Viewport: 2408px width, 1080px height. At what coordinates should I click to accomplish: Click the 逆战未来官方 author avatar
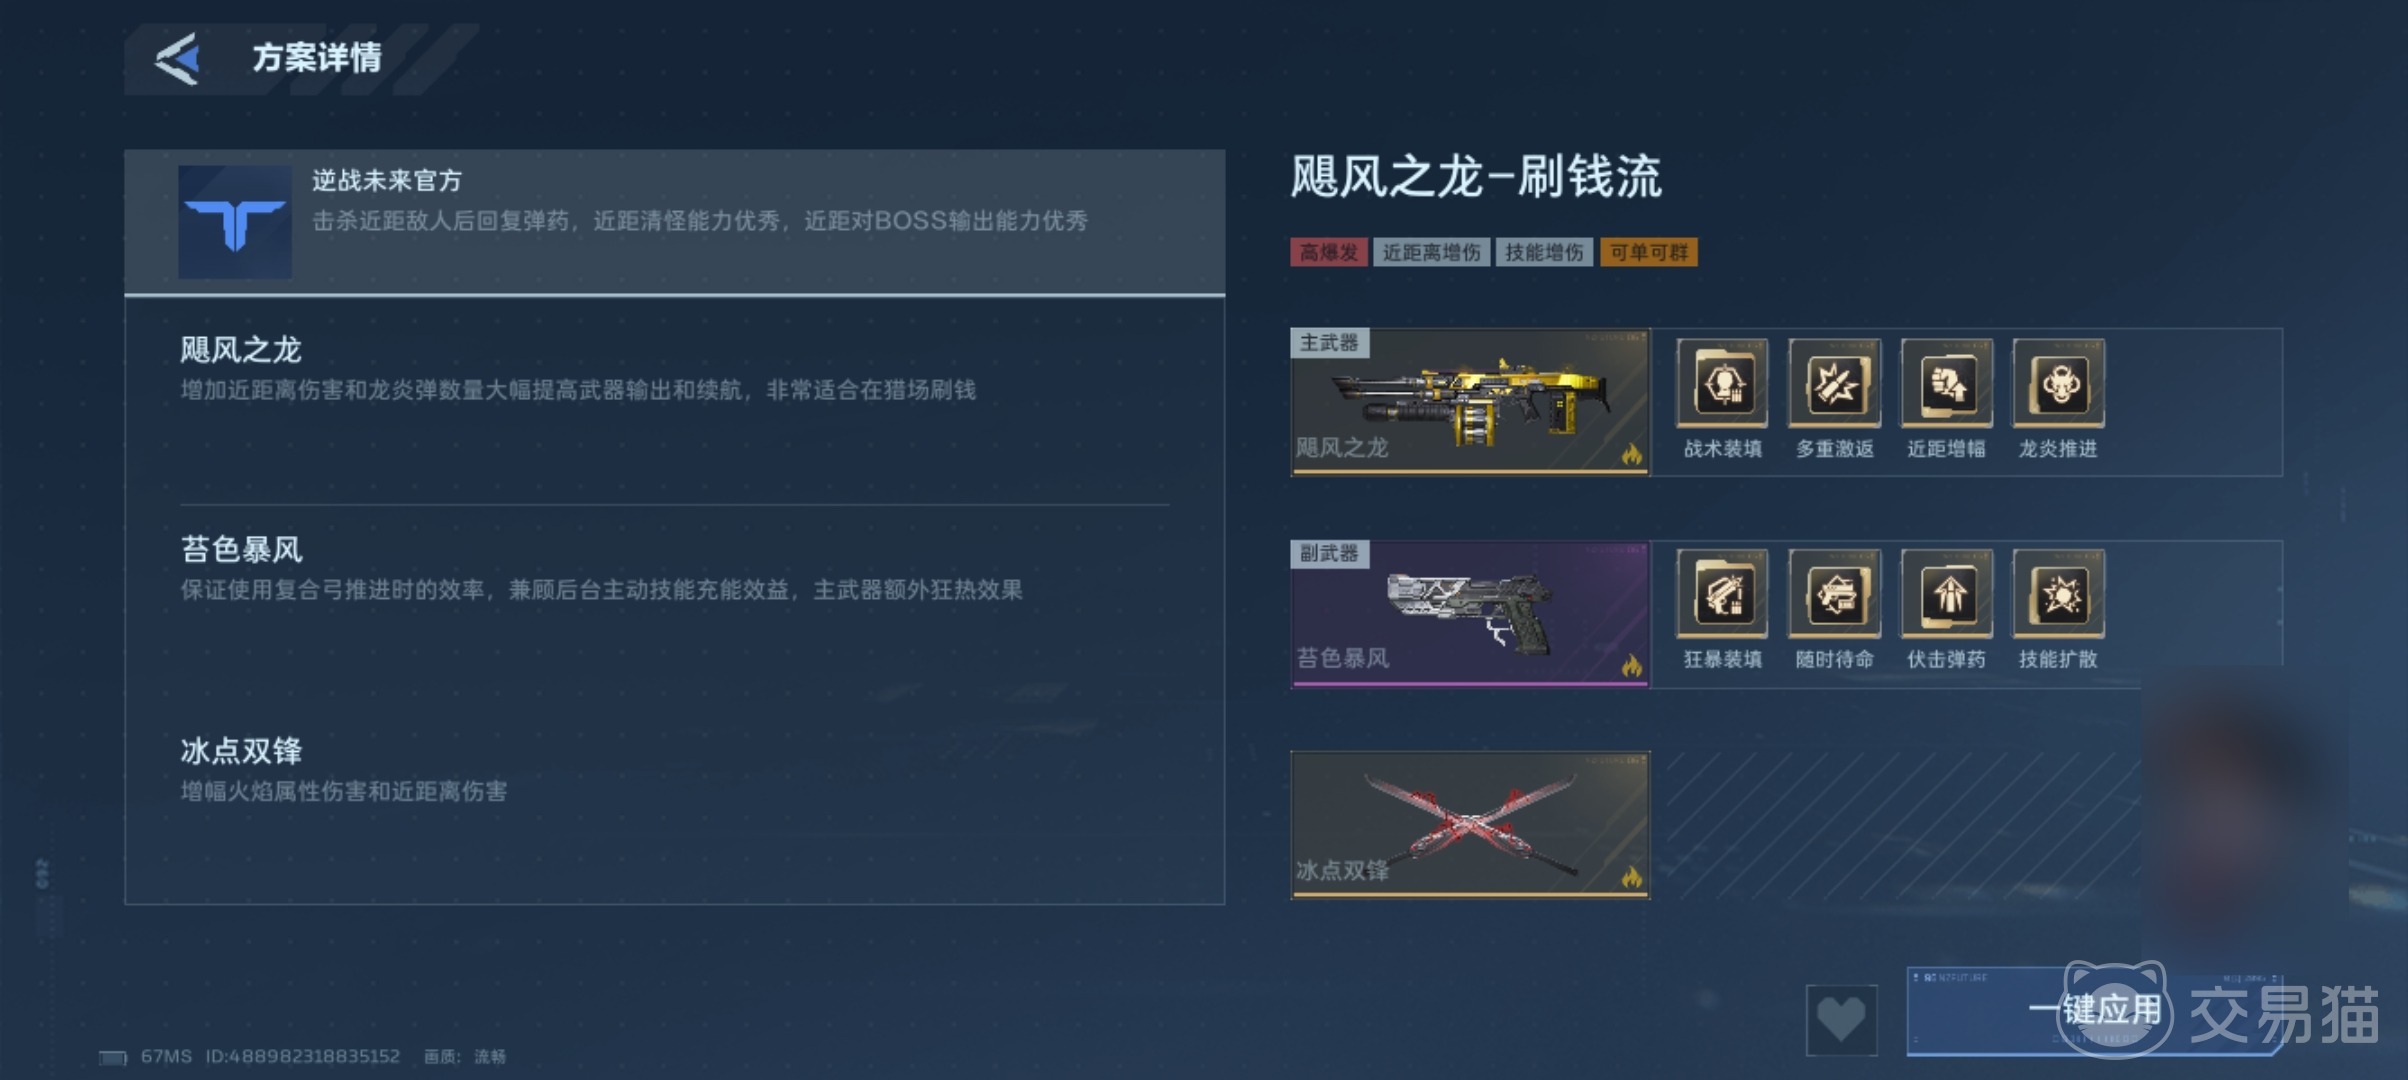[x=235, y=222]
